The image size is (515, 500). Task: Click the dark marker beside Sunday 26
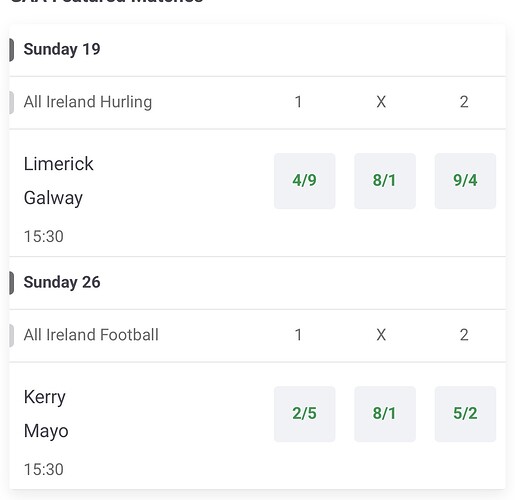[x=11, y=283]
